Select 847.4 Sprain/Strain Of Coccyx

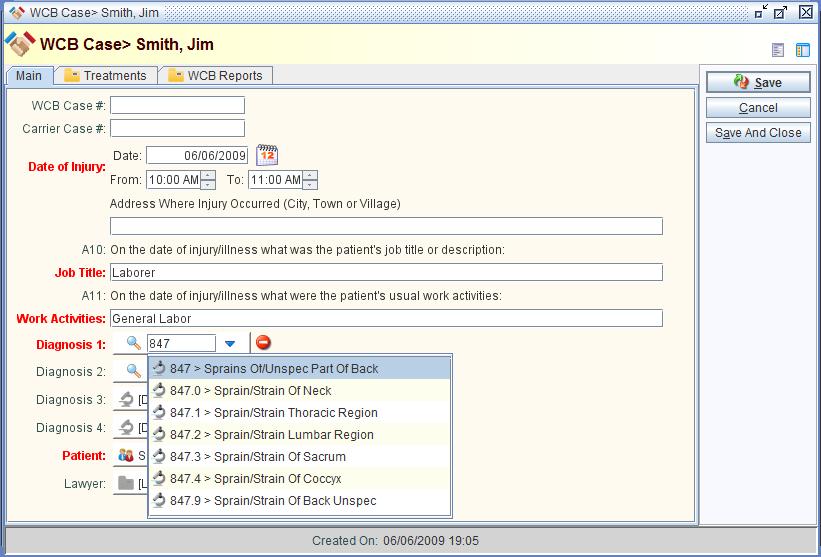click(299, 478)
